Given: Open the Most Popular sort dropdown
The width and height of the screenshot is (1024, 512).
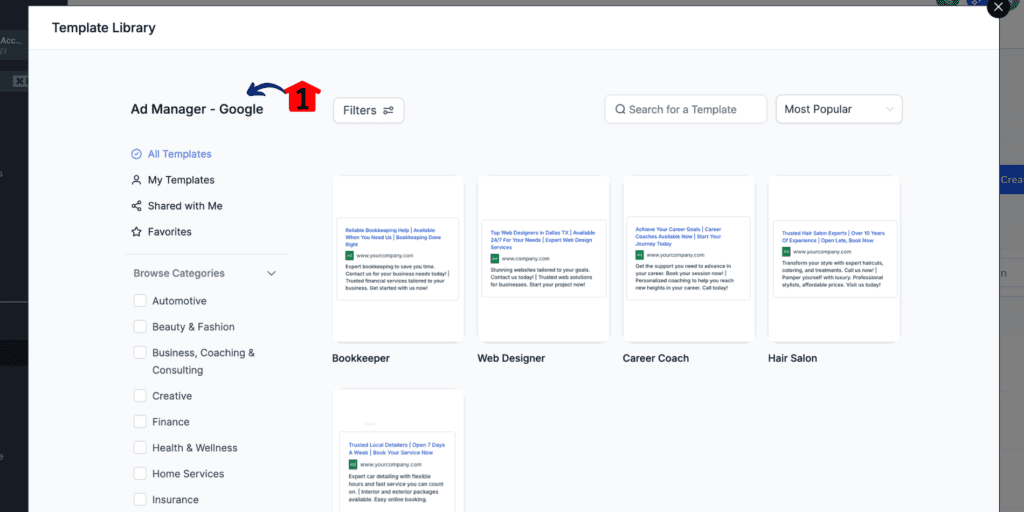Looking at the screenshot, I should click(x=839, y=109).
